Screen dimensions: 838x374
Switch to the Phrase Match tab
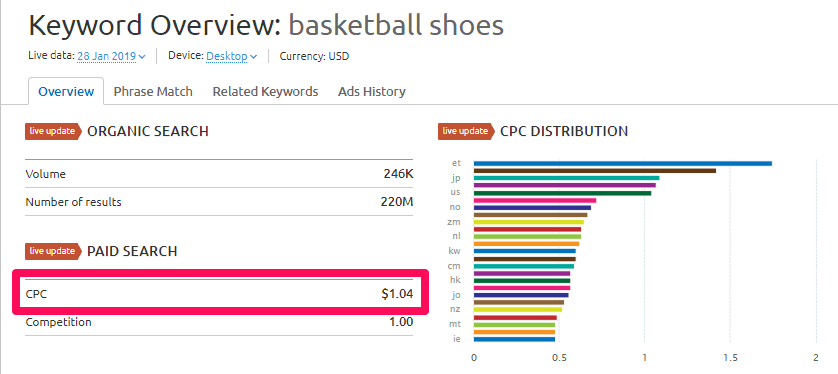coord(153,91)
